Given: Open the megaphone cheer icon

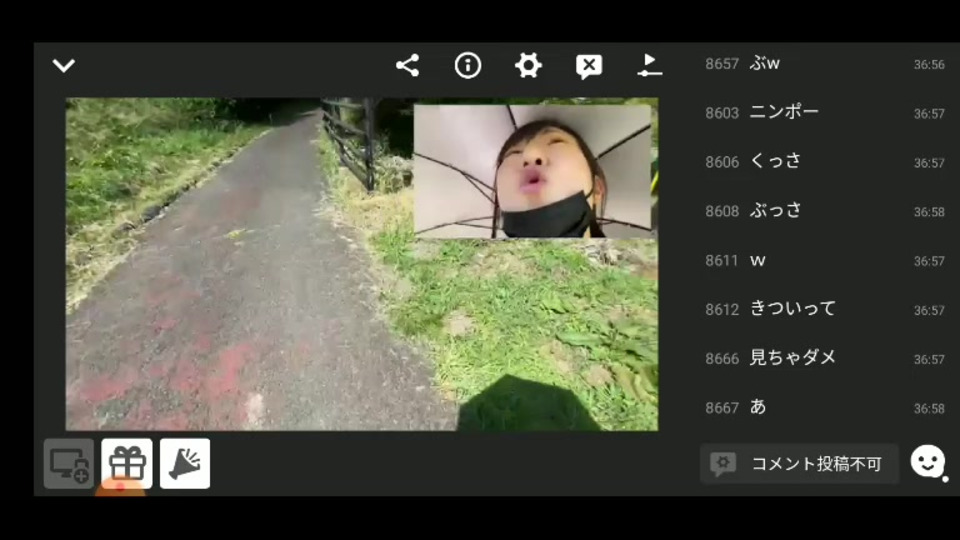Looking at the screenshot, I should point(185,463).
